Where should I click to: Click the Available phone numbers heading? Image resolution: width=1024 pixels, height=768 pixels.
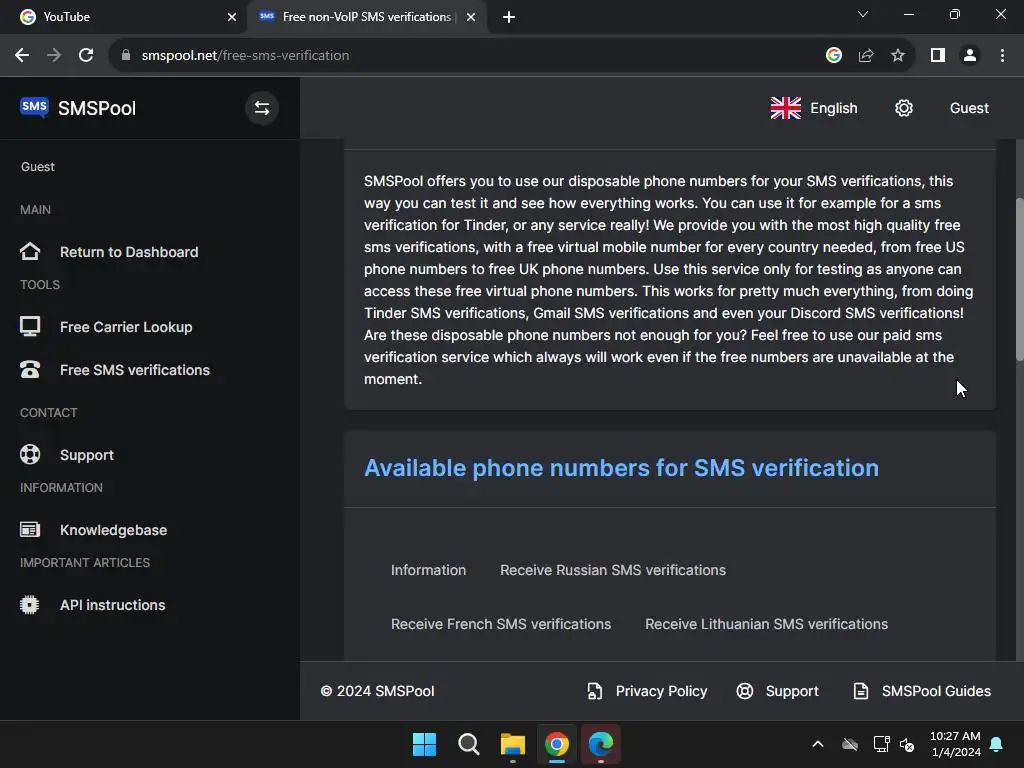tap(621, 468)
